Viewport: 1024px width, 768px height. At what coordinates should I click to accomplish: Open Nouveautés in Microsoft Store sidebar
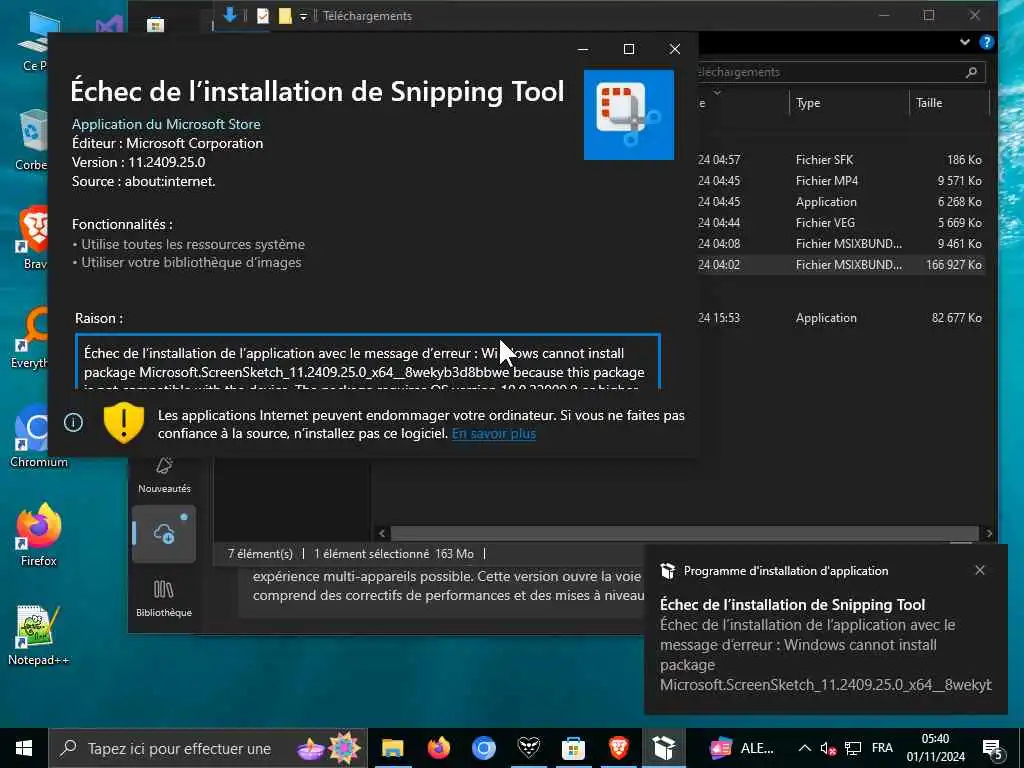tap(164, 475)
